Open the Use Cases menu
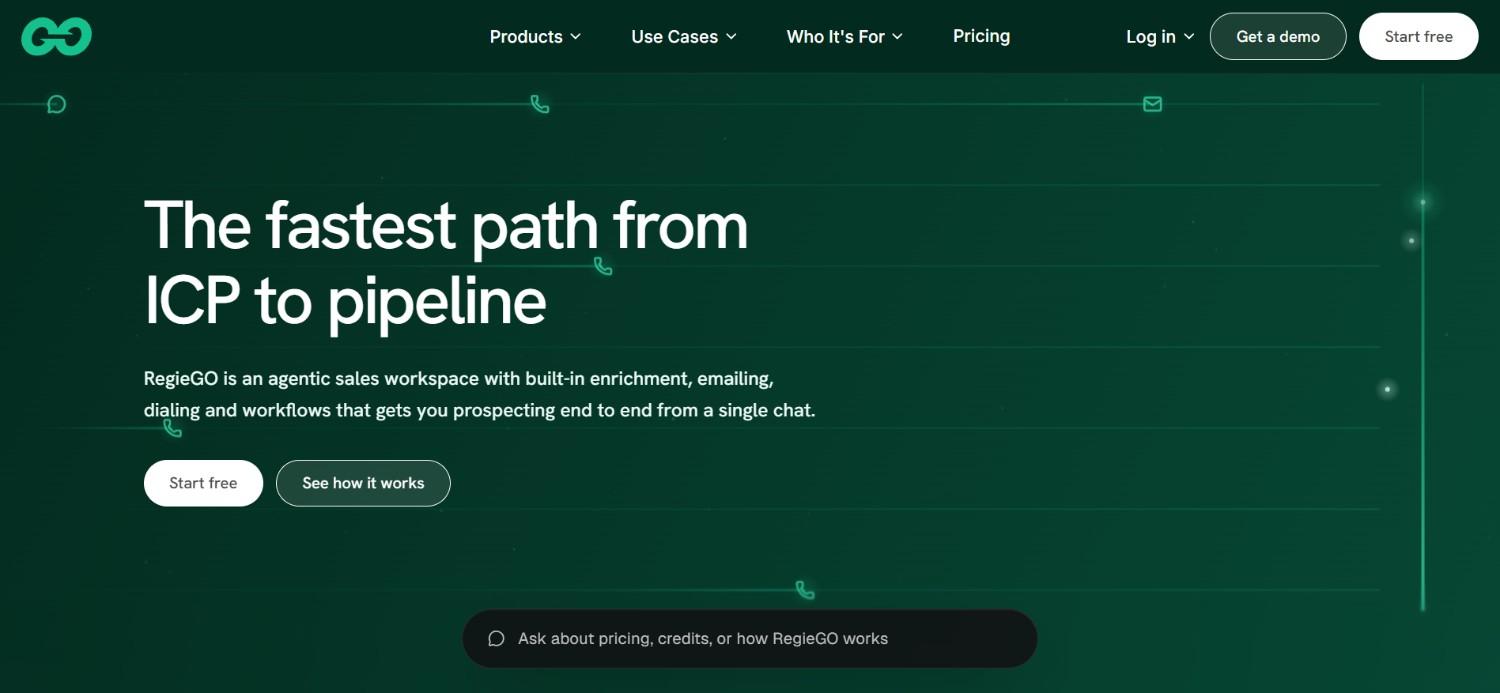The width and height of the screenshot is (1500, 693). 684,37
